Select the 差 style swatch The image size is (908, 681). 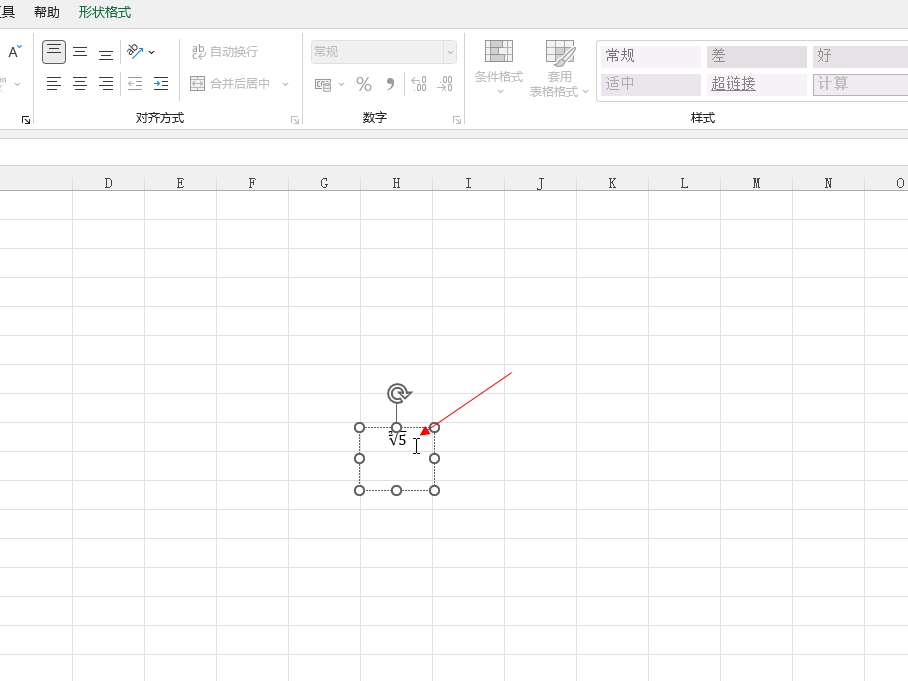[756, 56]
